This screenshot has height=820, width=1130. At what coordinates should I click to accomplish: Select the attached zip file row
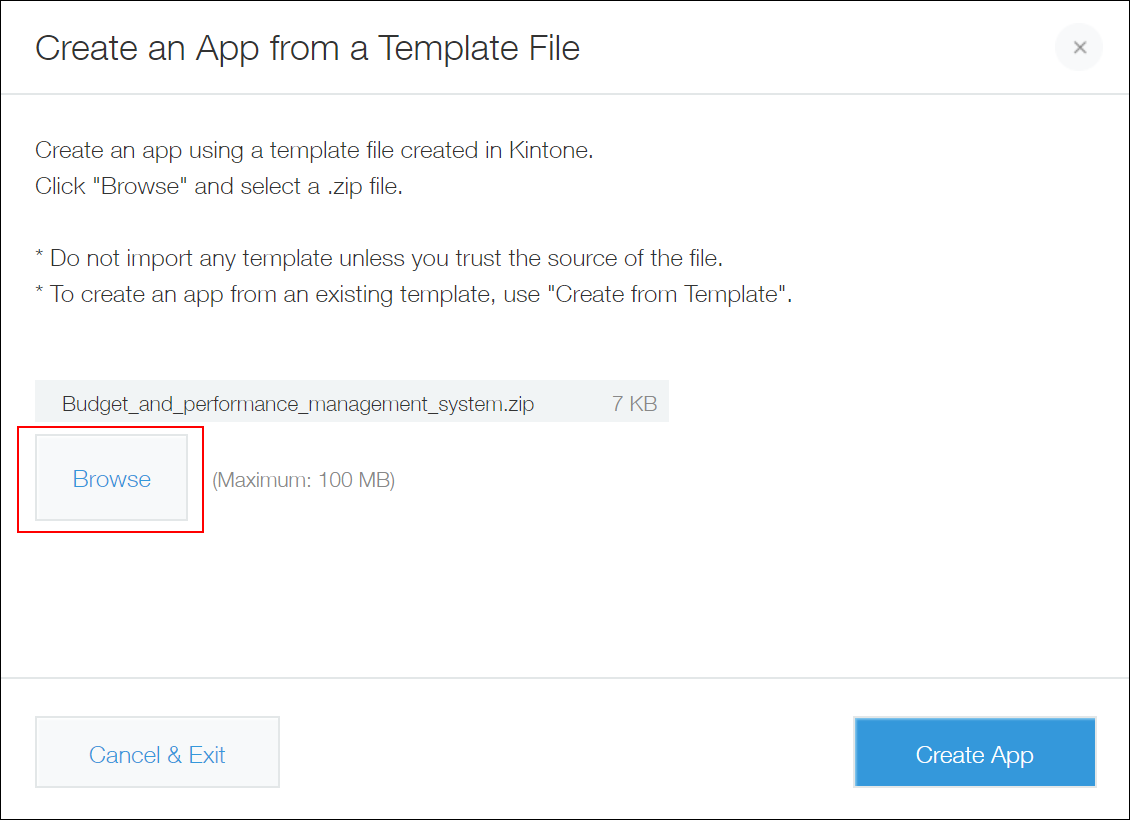tap(352, 403)
